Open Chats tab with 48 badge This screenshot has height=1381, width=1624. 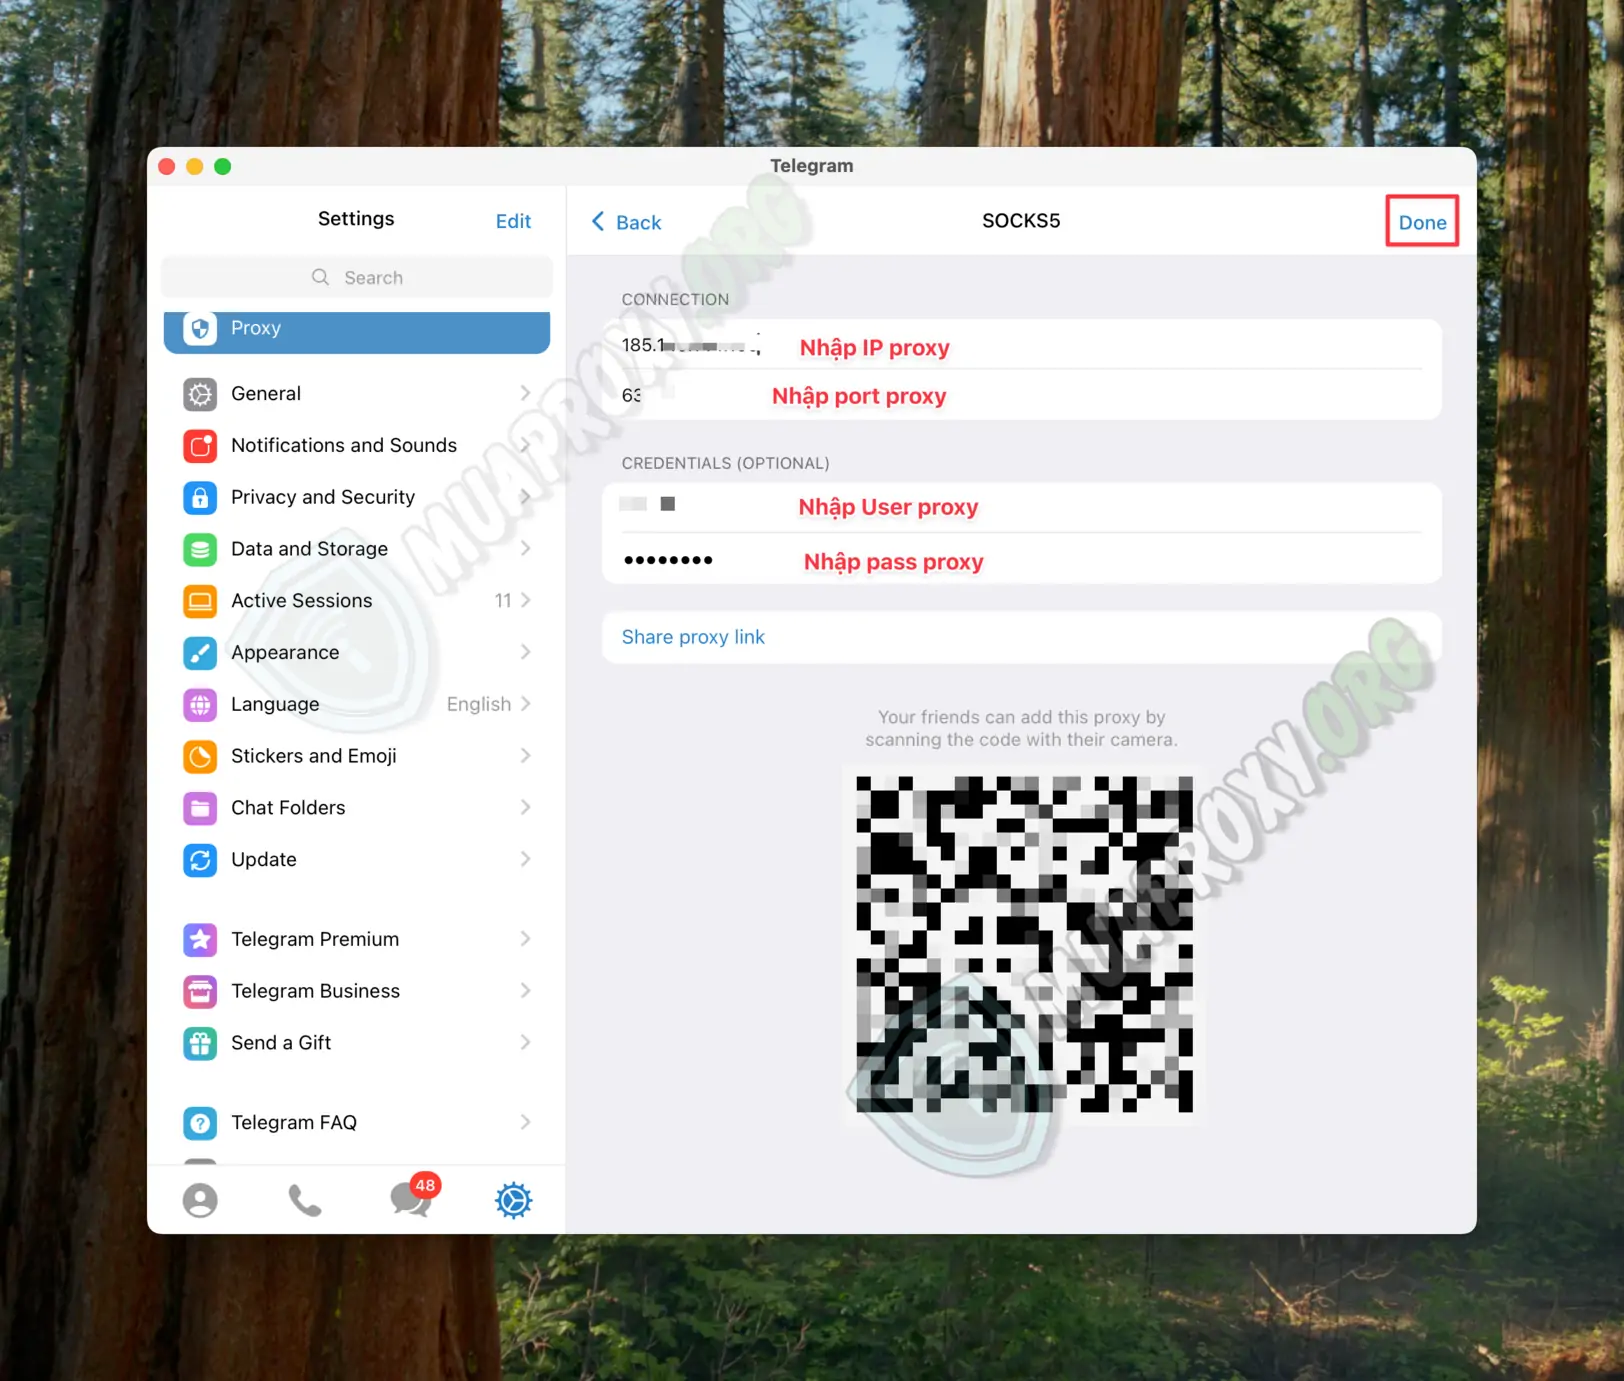pyautogui.click(x=413, y=1196)
